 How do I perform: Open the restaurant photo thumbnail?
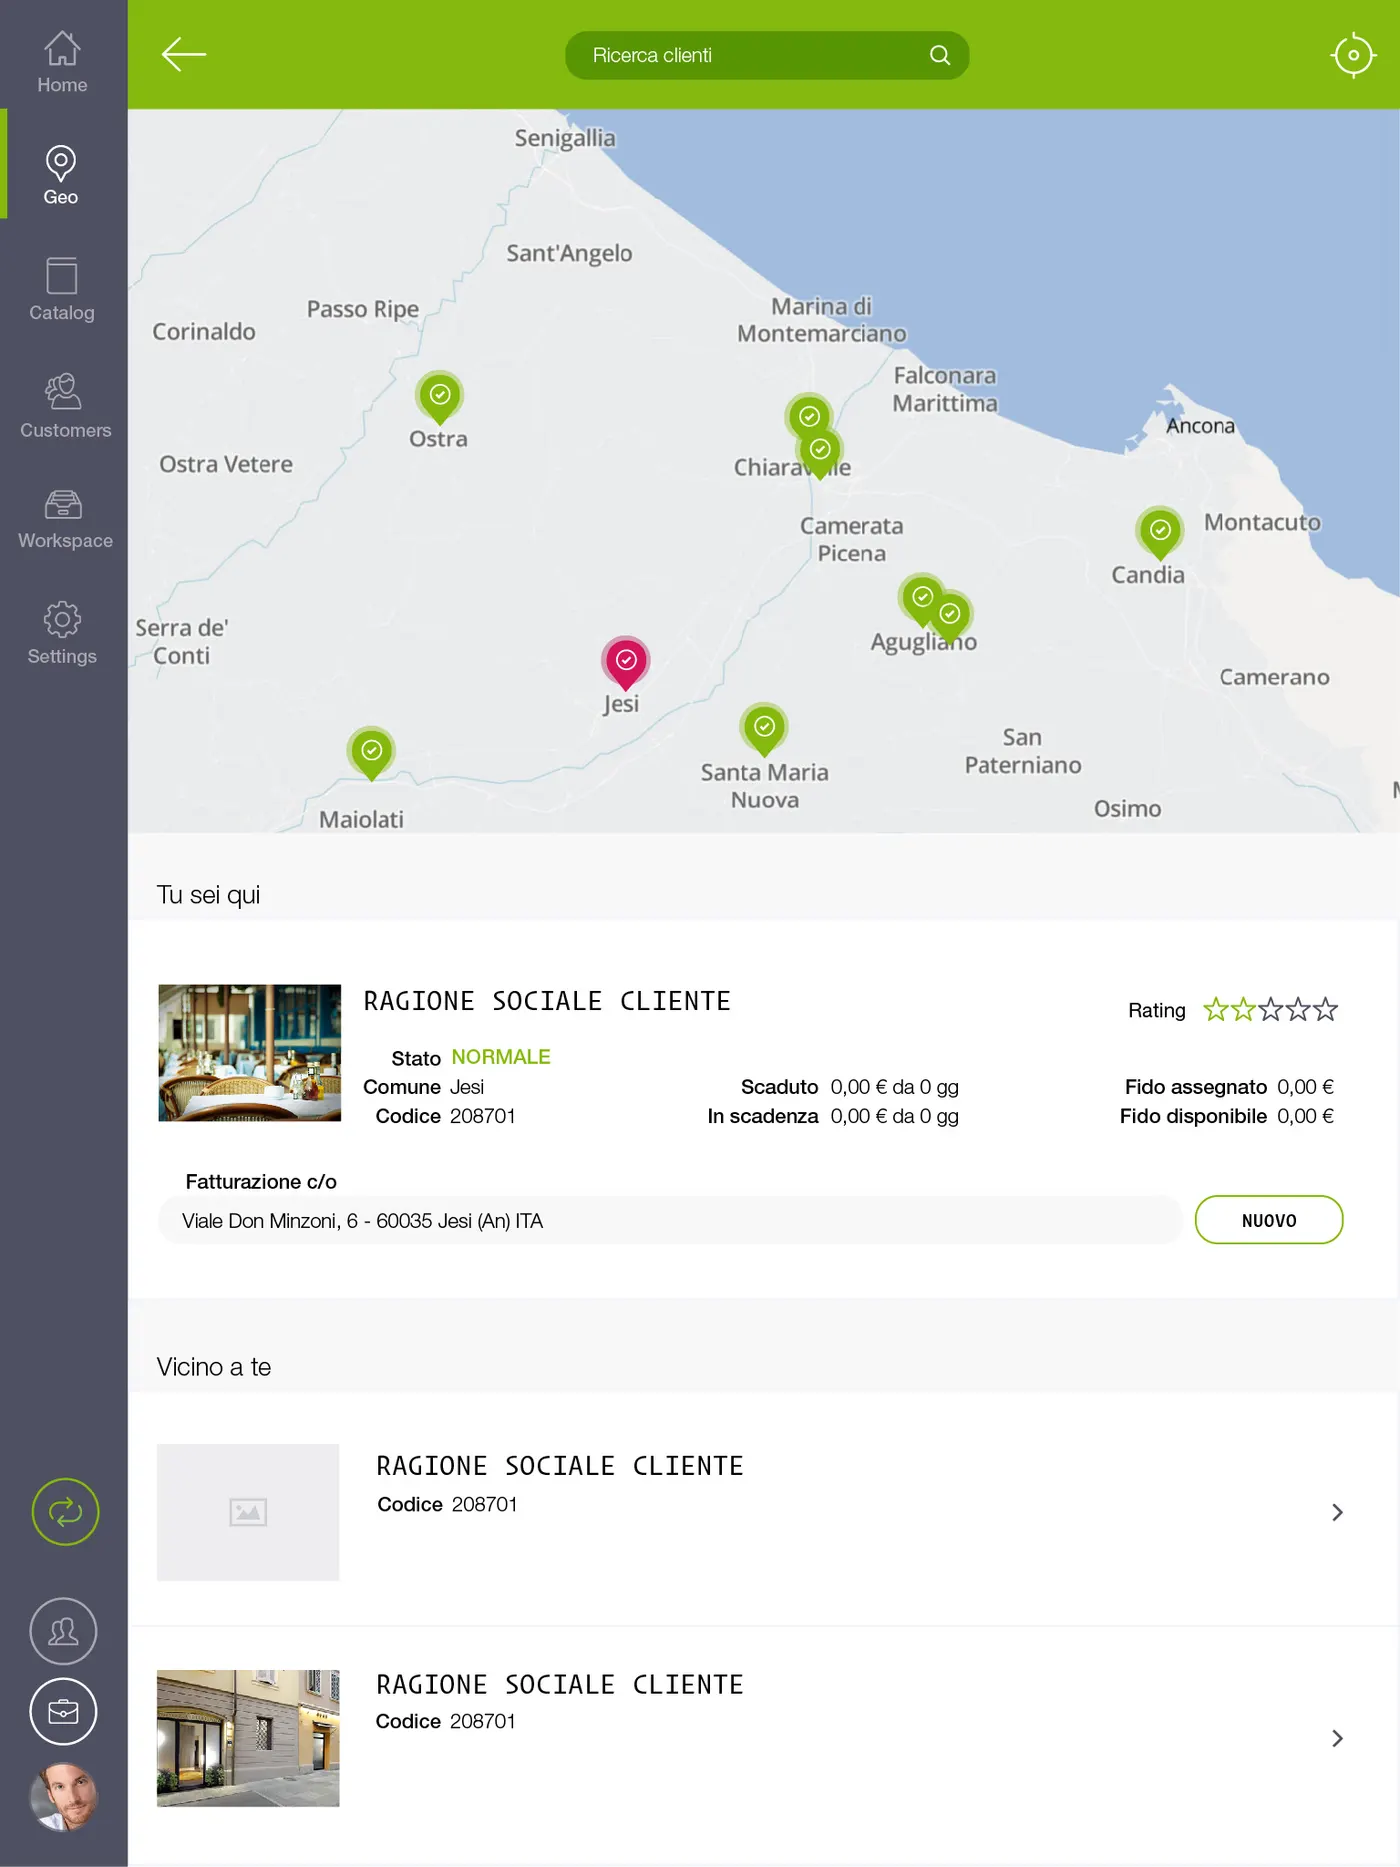click(x=250, y=1053)
